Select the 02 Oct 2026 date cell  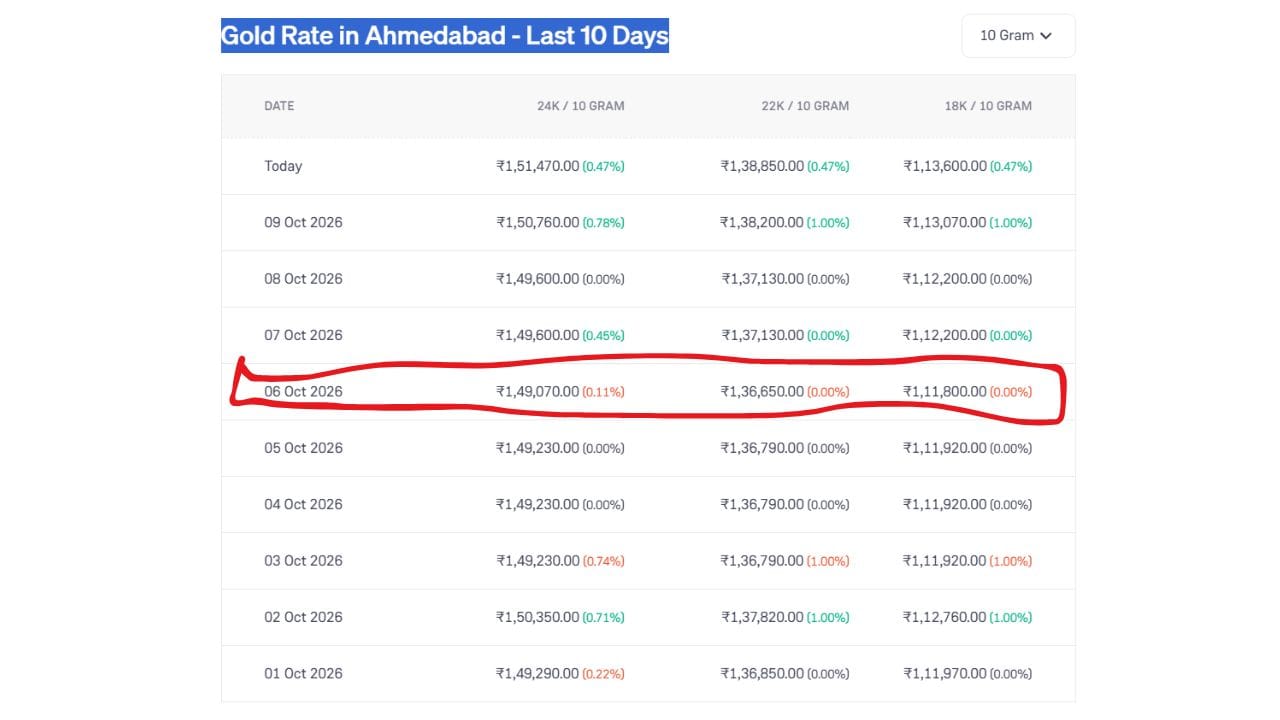pyautogui.click(x=303, y=617)
